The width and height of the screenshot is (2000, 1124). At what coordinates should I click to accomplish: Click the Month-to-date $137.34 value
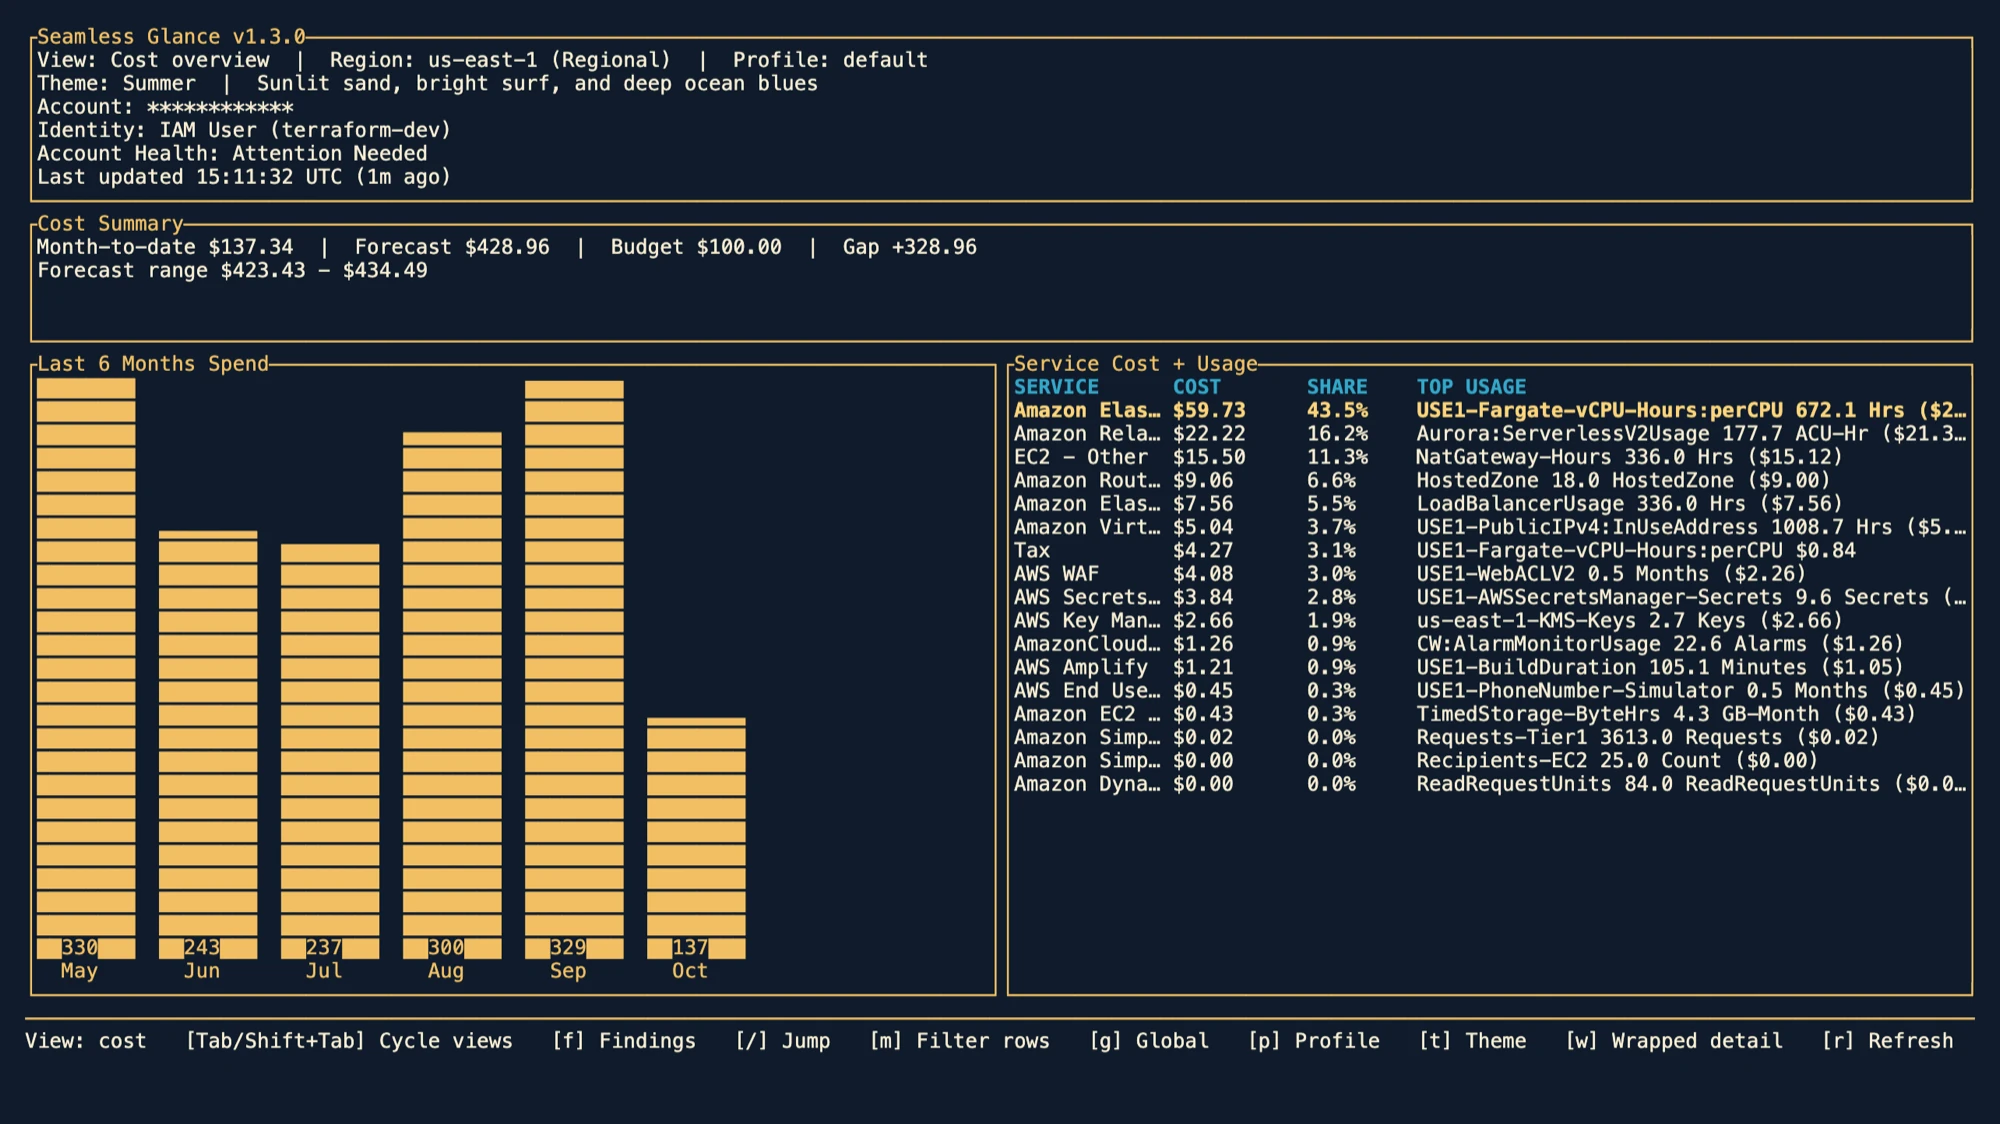point(165,247)
